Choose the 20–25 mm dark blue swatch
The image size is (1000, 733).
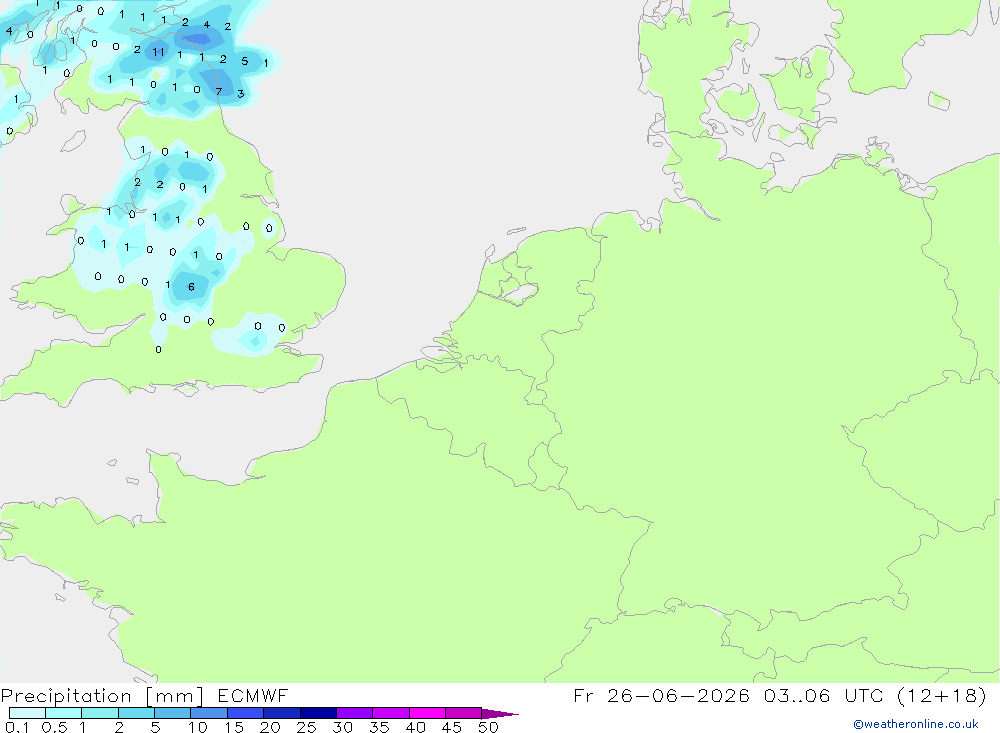282,713
